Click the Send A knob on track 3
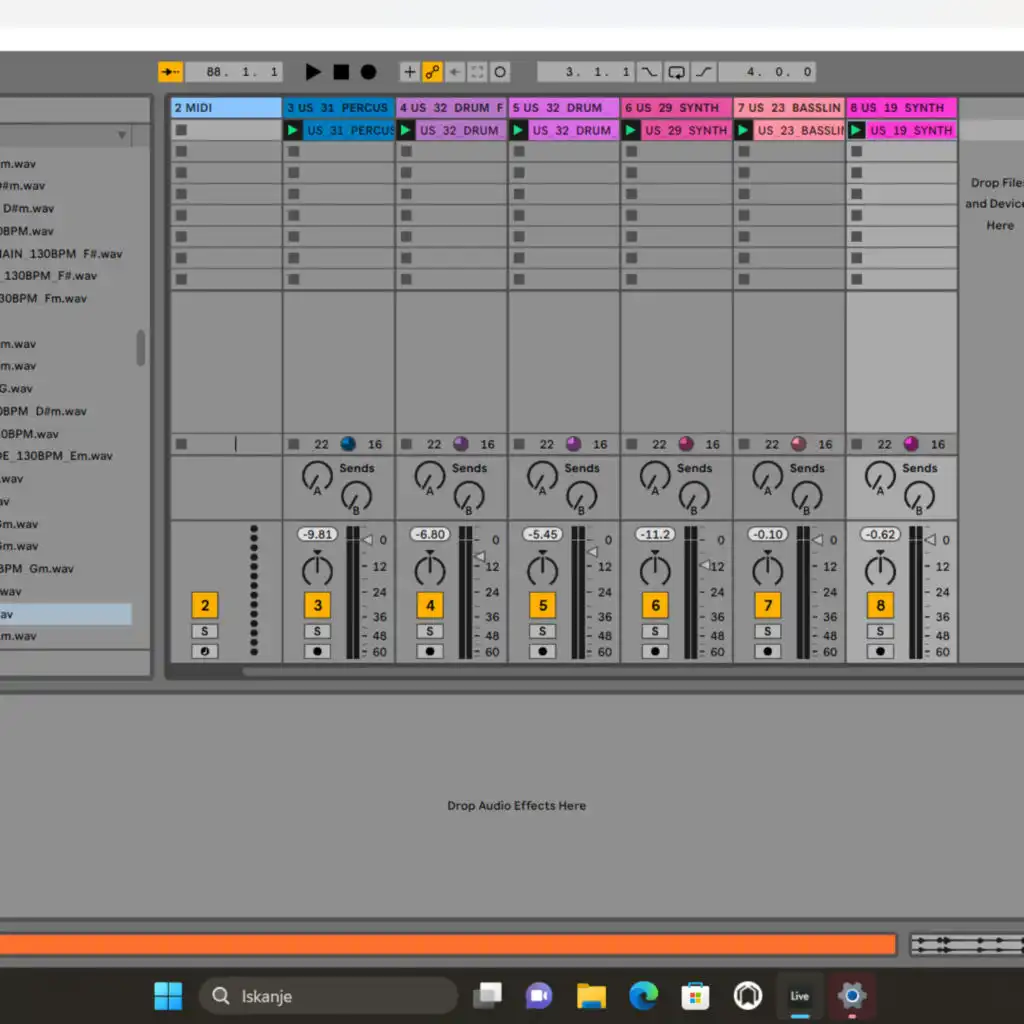The height and width of the screenshot is (1024, 1024). (317, 477)
